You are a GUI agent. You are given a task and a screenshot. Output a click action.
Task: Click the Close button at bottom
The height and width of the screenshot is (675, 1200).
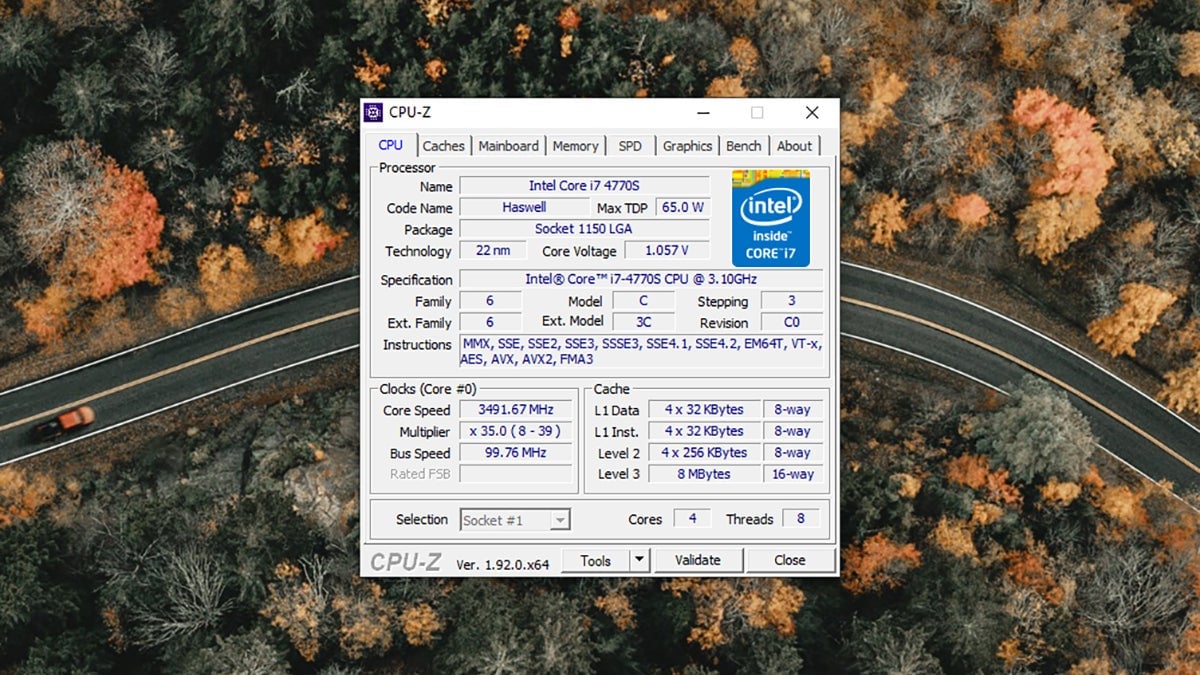point(789,561)
